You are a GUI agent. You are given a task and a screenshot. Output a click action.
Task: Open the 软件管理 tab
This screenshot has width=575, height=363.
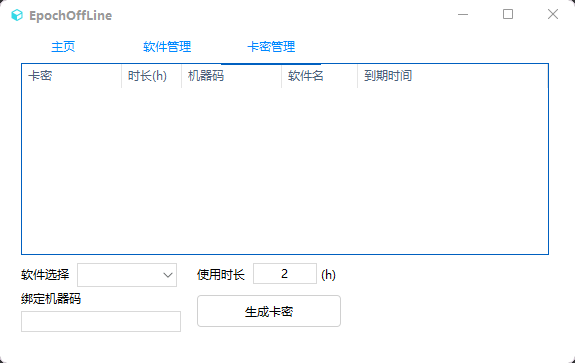click(167, 47)
